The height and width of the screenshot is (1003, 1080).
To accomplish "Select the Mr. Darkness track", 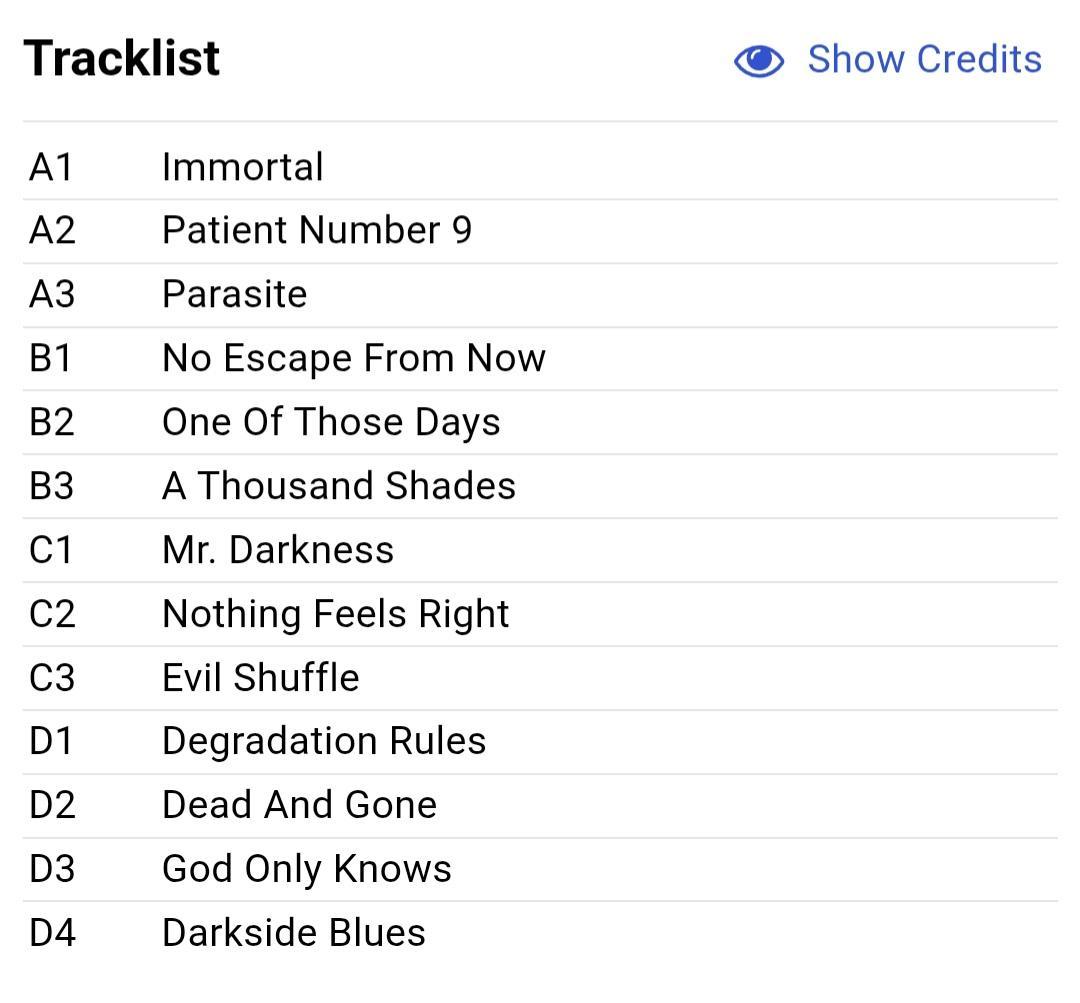I will coord(278,550).
